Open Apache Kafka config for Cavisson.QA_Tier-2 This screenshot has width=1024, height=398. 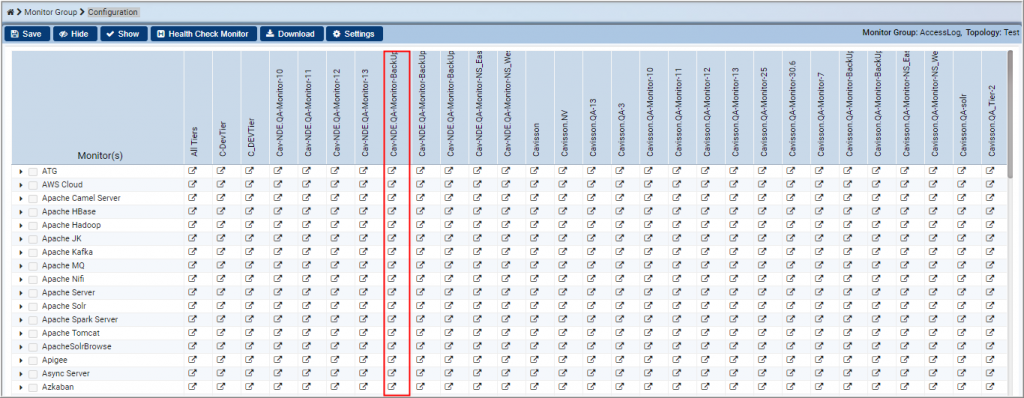(990, 252)
